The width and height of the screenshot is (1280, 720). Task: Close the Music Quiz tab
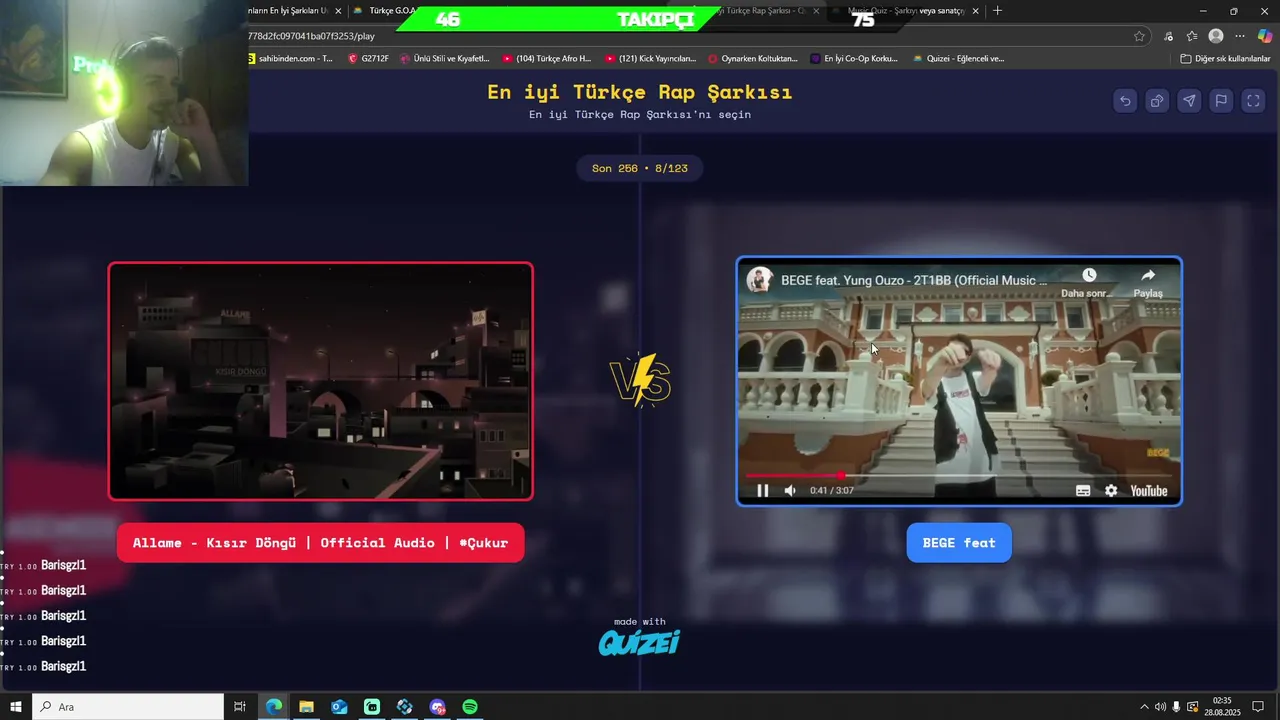click(x=975, y=11)
